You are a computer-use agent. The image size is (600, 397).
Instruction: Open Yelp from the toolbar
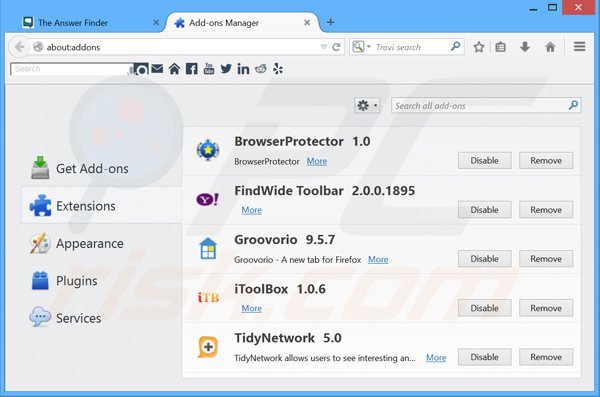point(278,69)
